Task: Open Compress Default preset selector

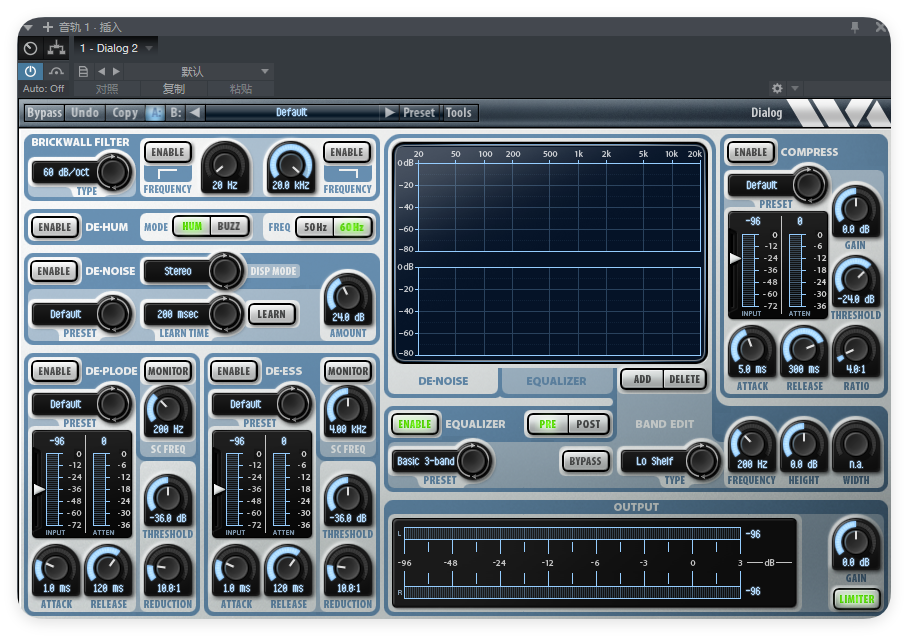Action: 778,185
